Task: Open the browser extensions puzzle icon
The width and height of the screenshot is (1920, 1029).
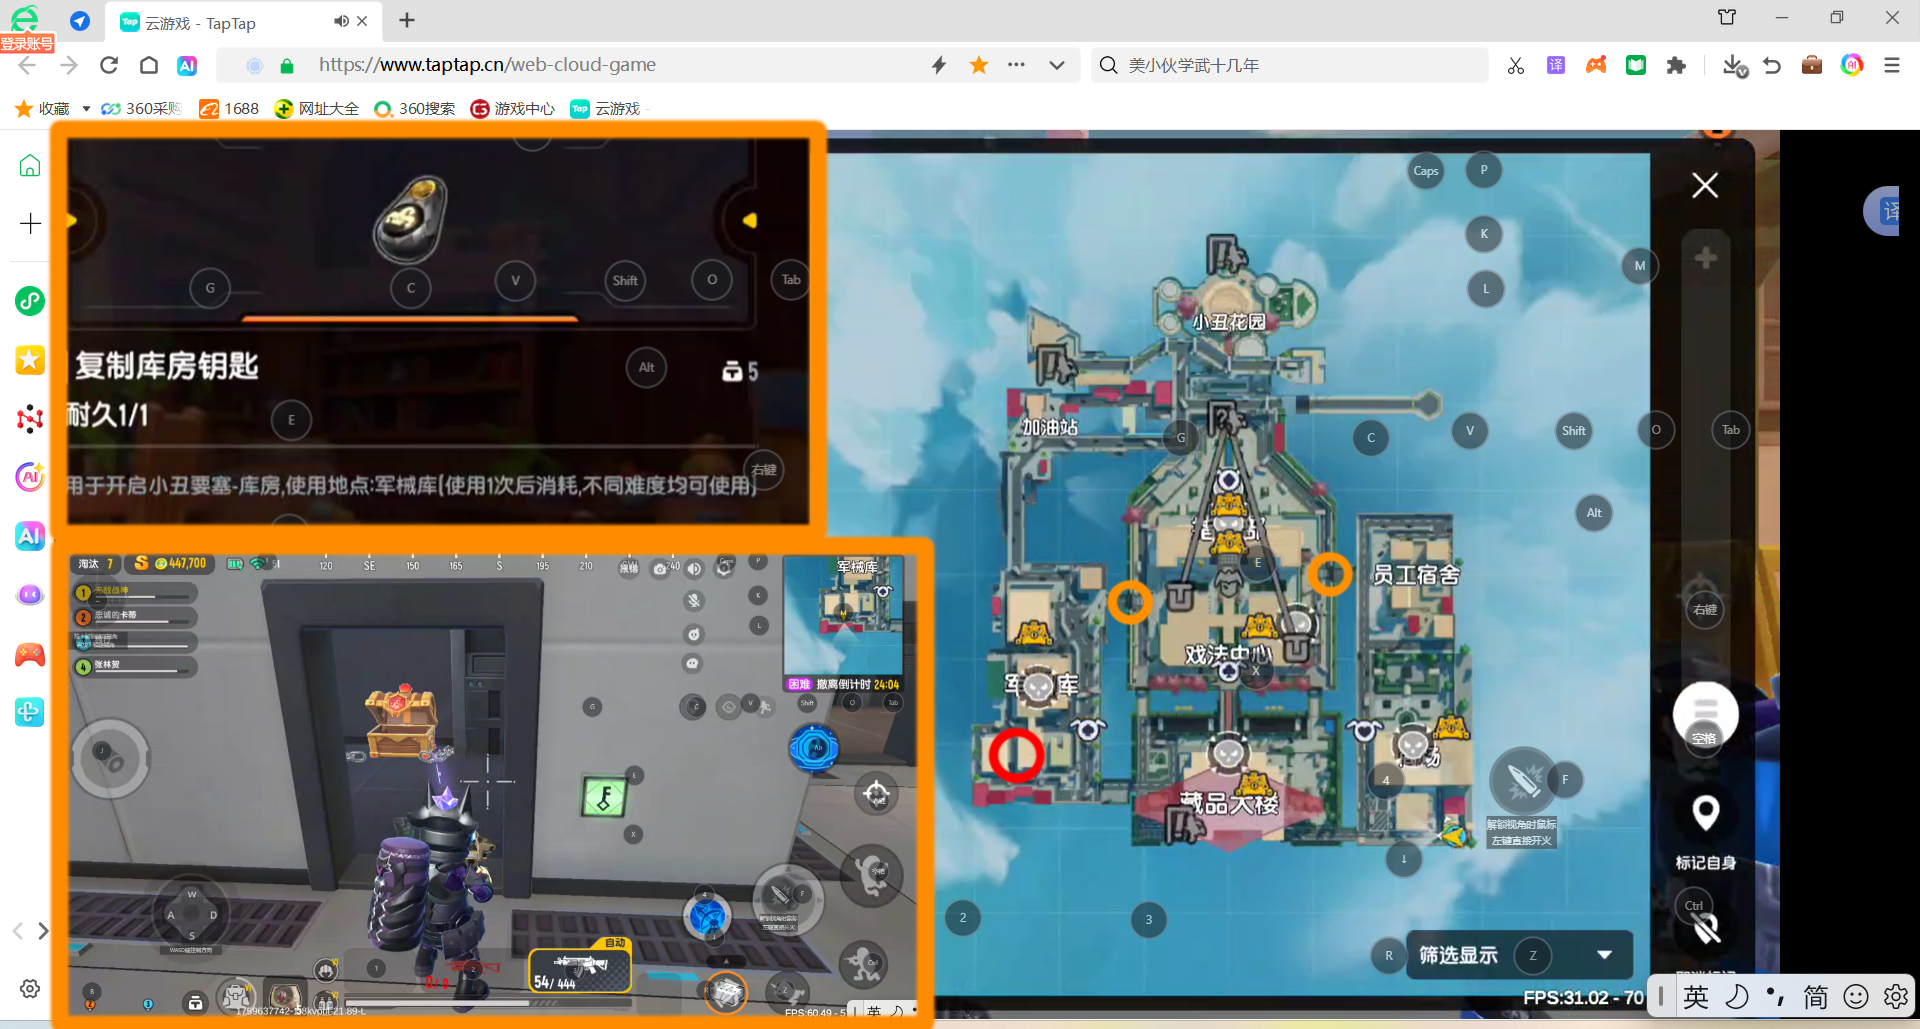Action: pos(1676,66)
